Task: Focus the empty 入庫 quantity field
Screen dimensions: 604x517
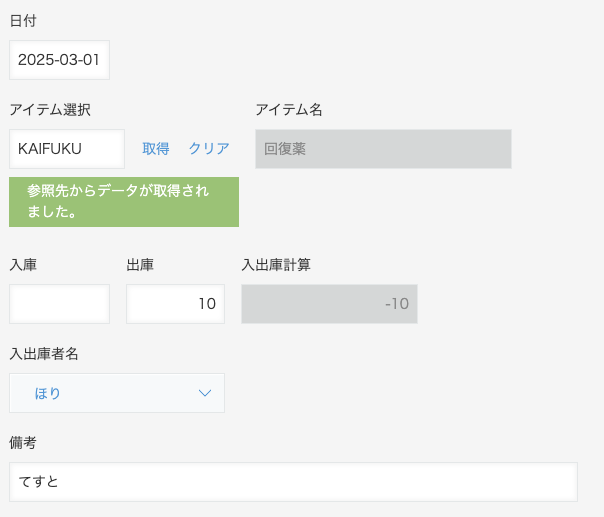Action: pyautogui.click(x=59, y=304)
